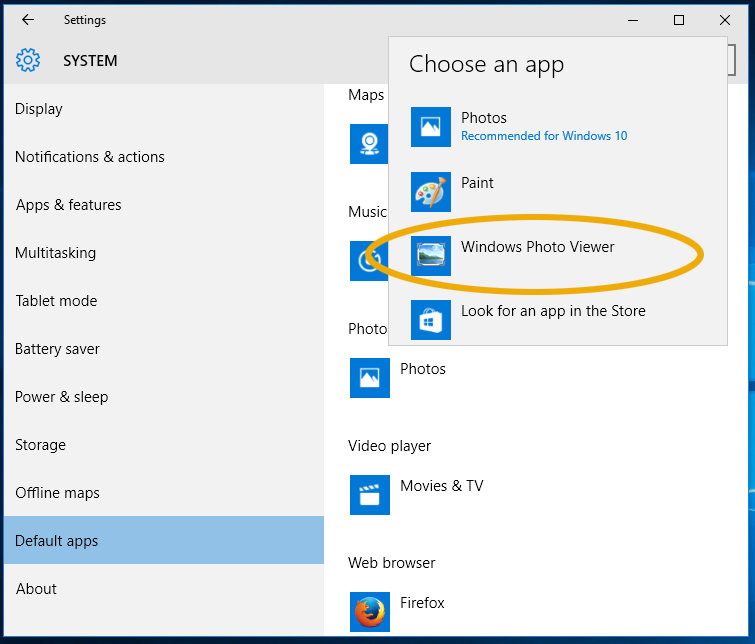Click the Photos icon under Photo viewer
This screenshot has height=644, width=755.
click(x=370, y=378)
